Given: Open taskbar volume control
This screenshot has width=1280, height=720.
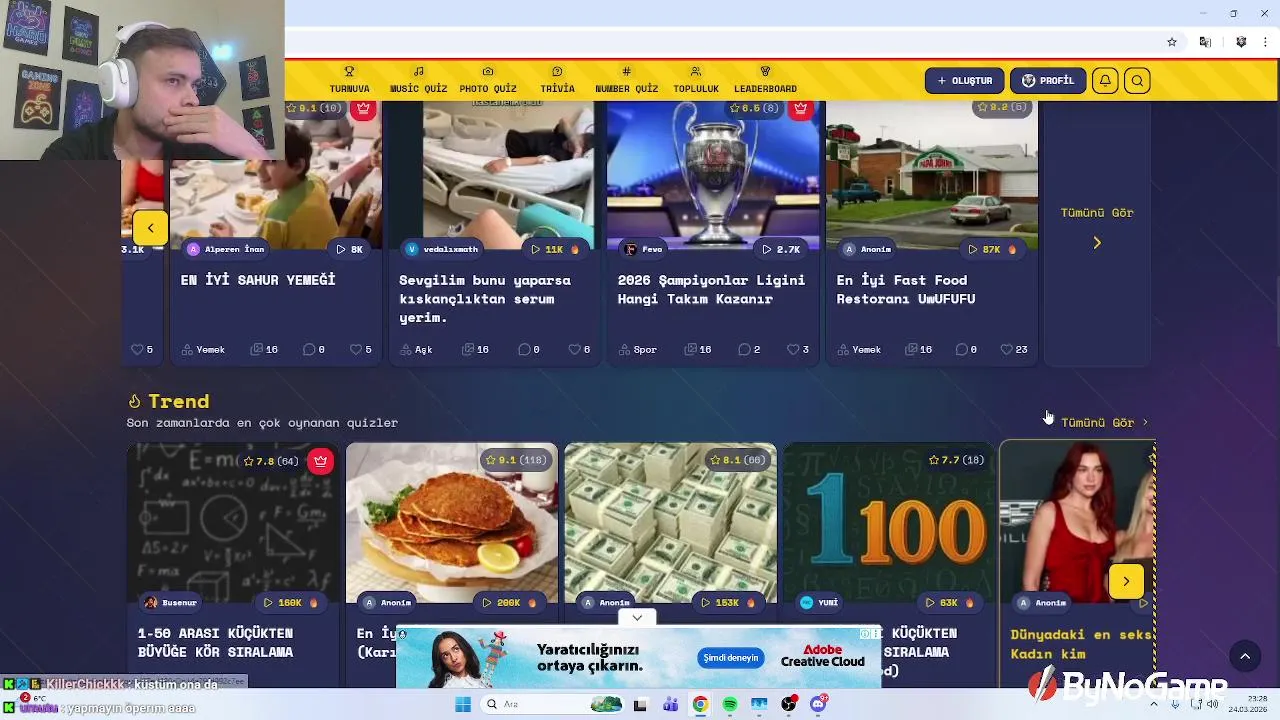Looking at the screenshot, I should click(x=1212, y=704).
